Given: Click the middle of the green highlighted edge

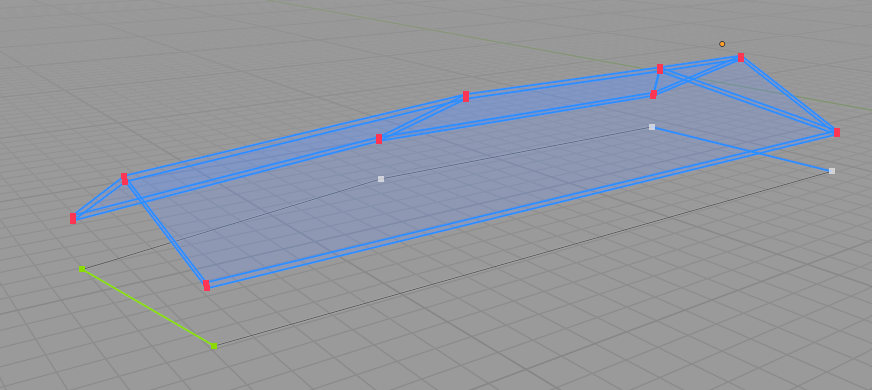Looking at the screenshot, I should (148, 308).
